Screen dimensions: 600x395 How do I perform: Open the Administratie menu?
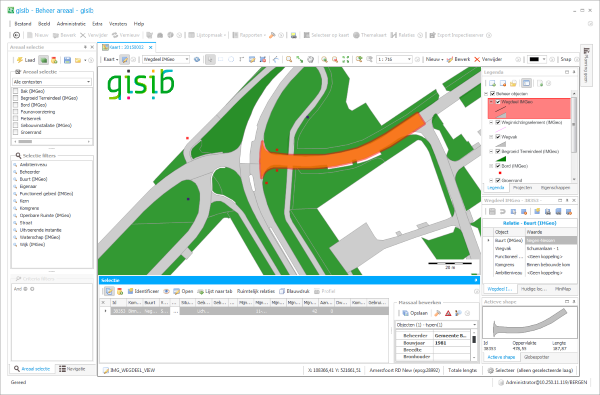(x=71, y=24)
